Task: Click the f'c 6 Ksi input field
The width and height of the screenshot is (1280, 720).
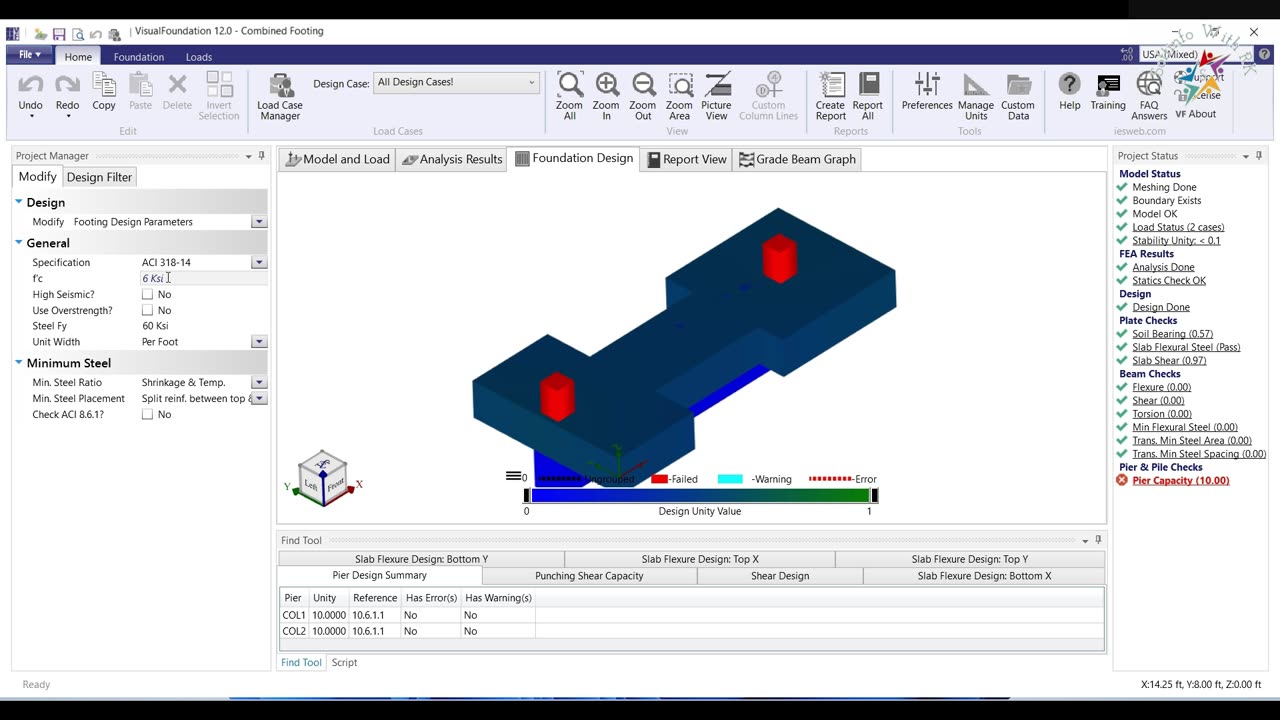Action: tap(204, 278)
